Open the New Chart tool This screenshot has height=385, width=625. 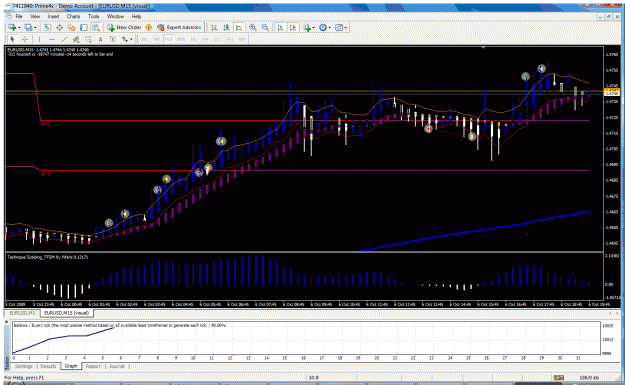[x=12, y=27]
